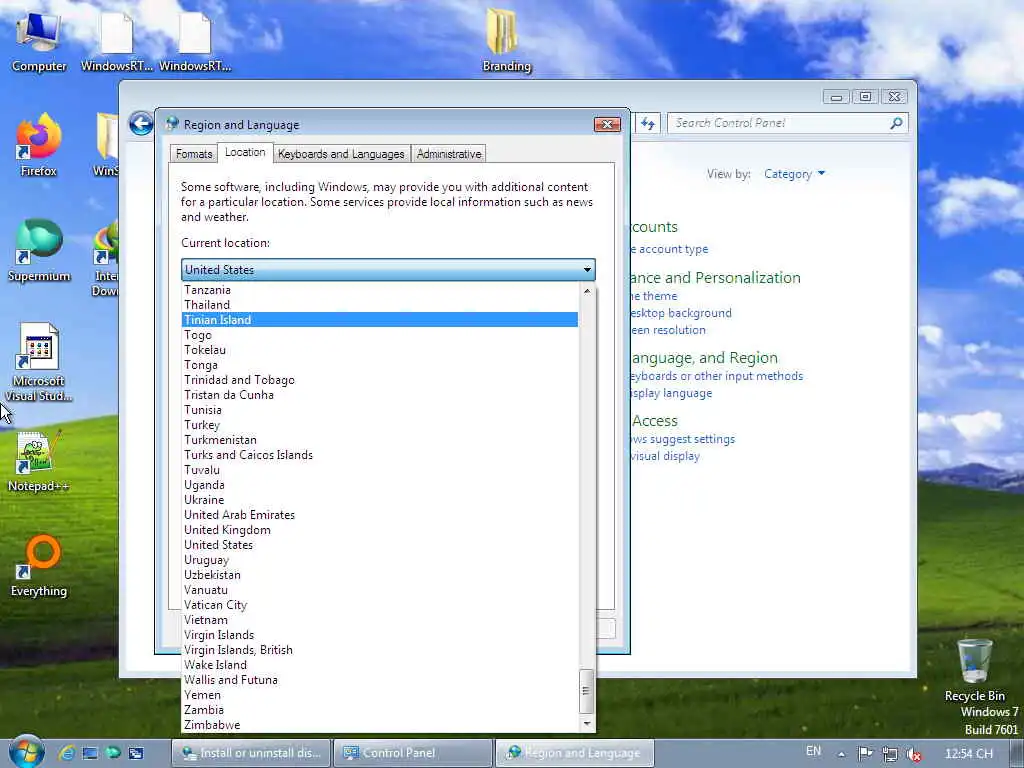Viewport: 1024px width, 768px height.
Task: Open the View by Category dropdown
Action: (x=795, y=174)
